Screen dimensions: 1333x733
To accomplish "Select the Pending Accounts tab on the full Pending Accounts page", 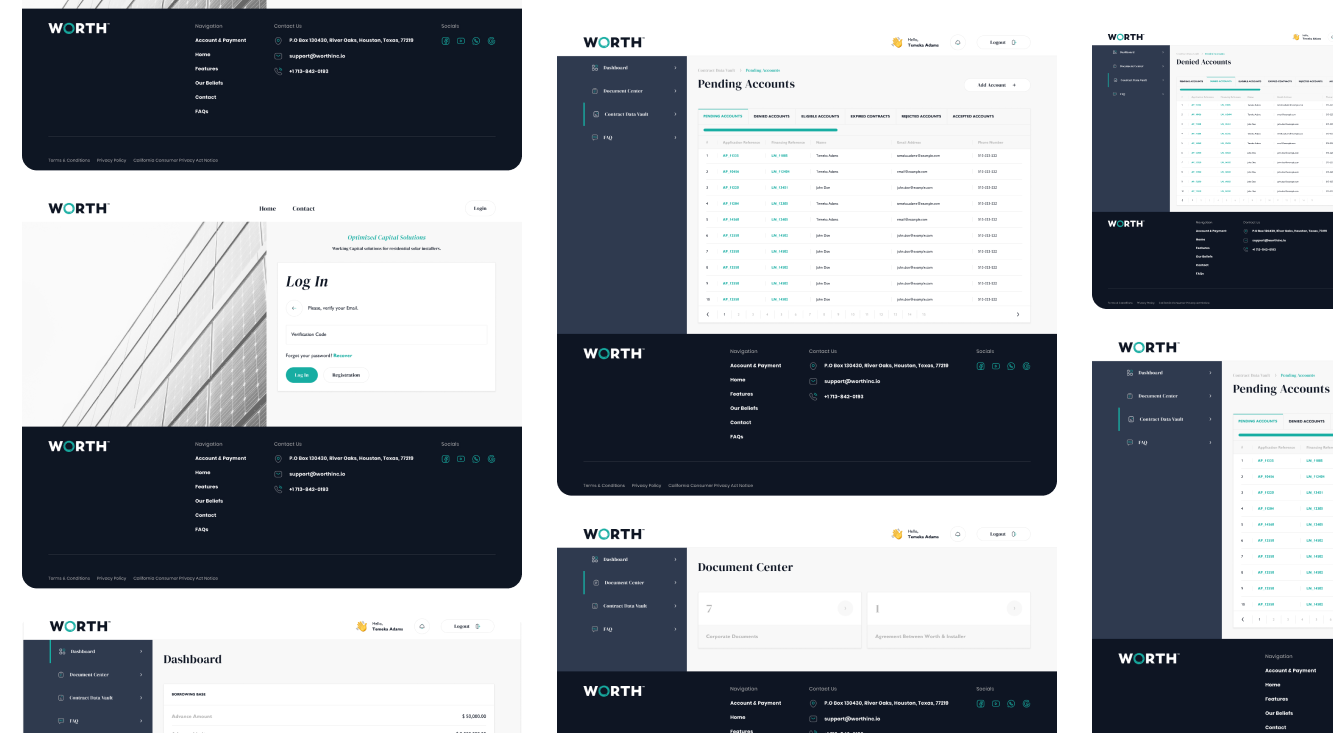I will point(723,116).
